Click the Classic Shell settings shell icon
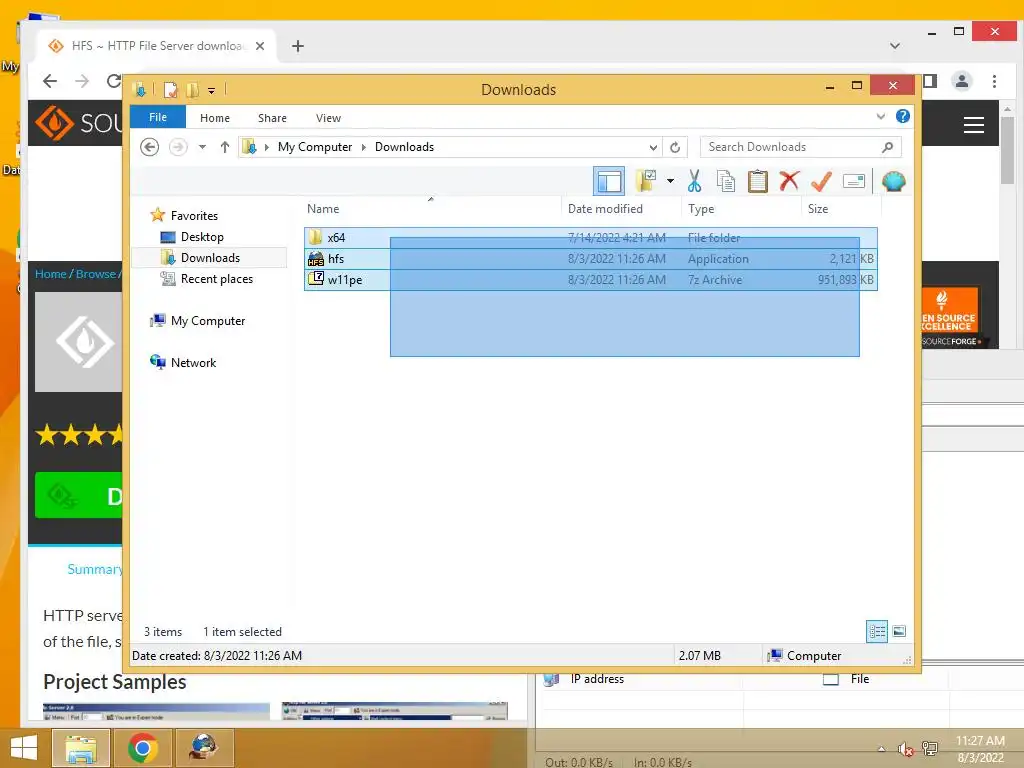 (893, 181)
